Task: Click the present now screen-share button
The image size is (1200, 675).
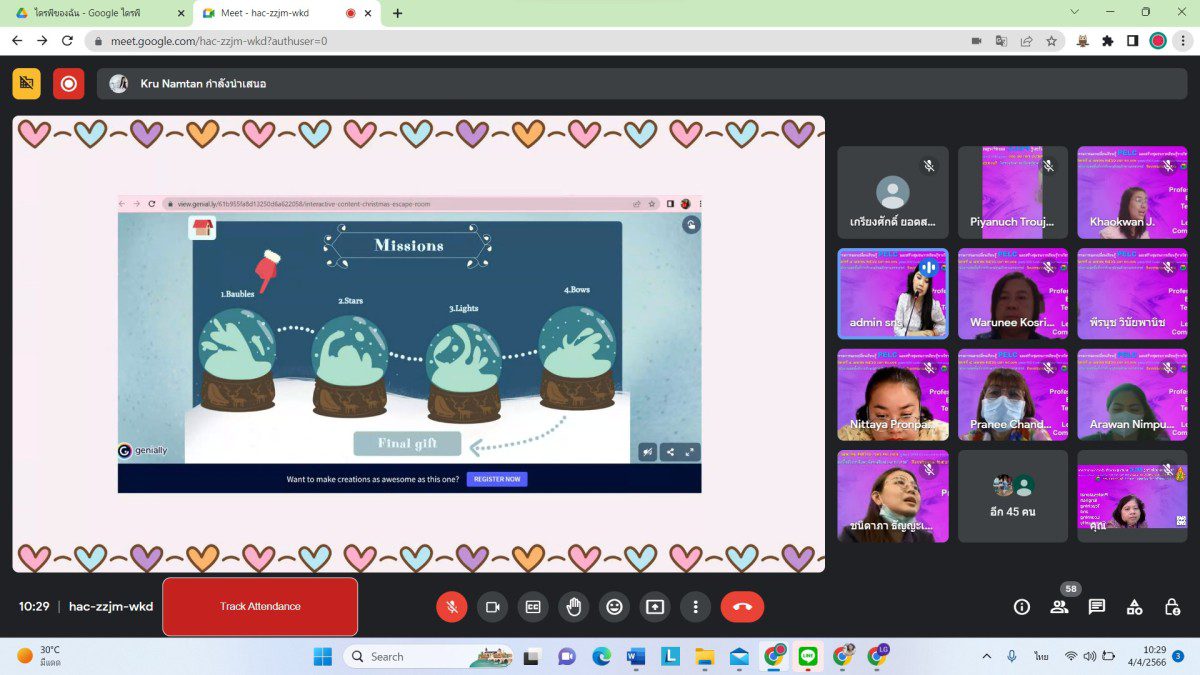Action: coord(655,606)
